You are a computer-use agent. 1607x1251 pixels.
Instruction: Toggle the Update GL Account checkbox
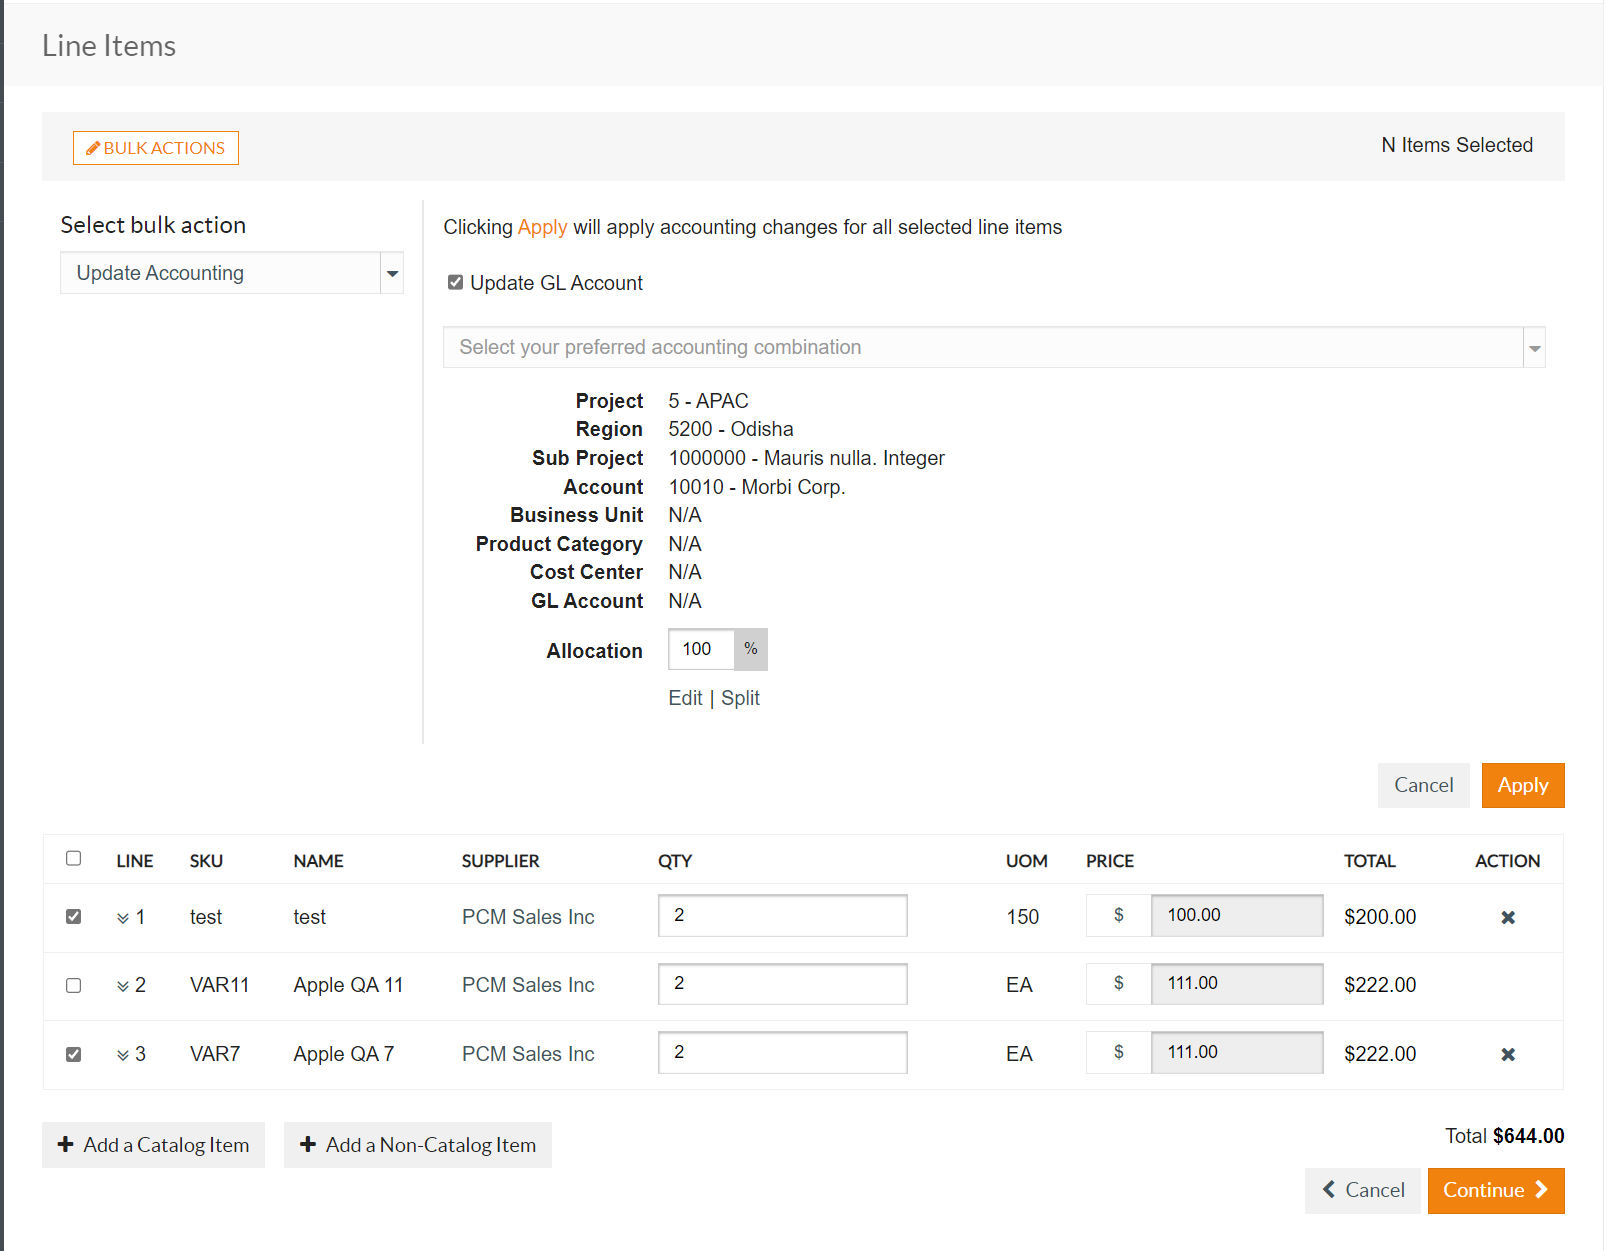pyautogui.click(x=455, y=283)
